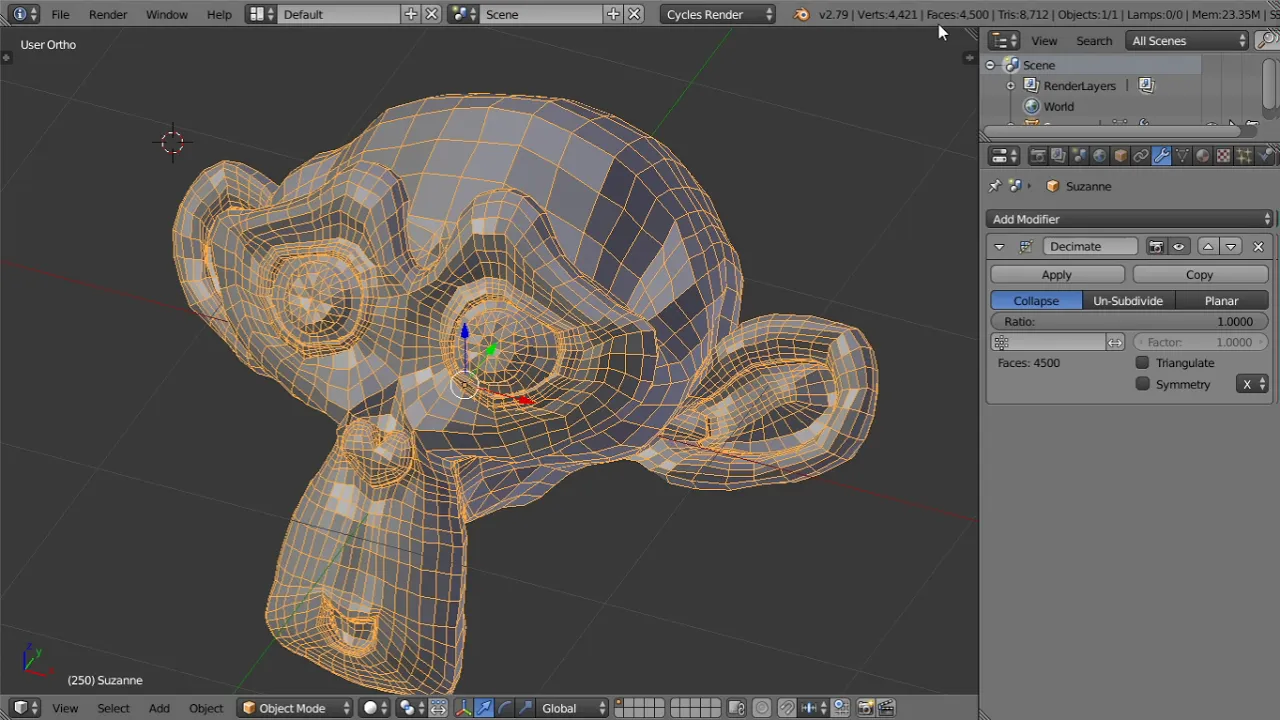Toggle the 3D manipulator axes widget icon
This screenshot has width=1280, height=720.
(x=464, y=708)
